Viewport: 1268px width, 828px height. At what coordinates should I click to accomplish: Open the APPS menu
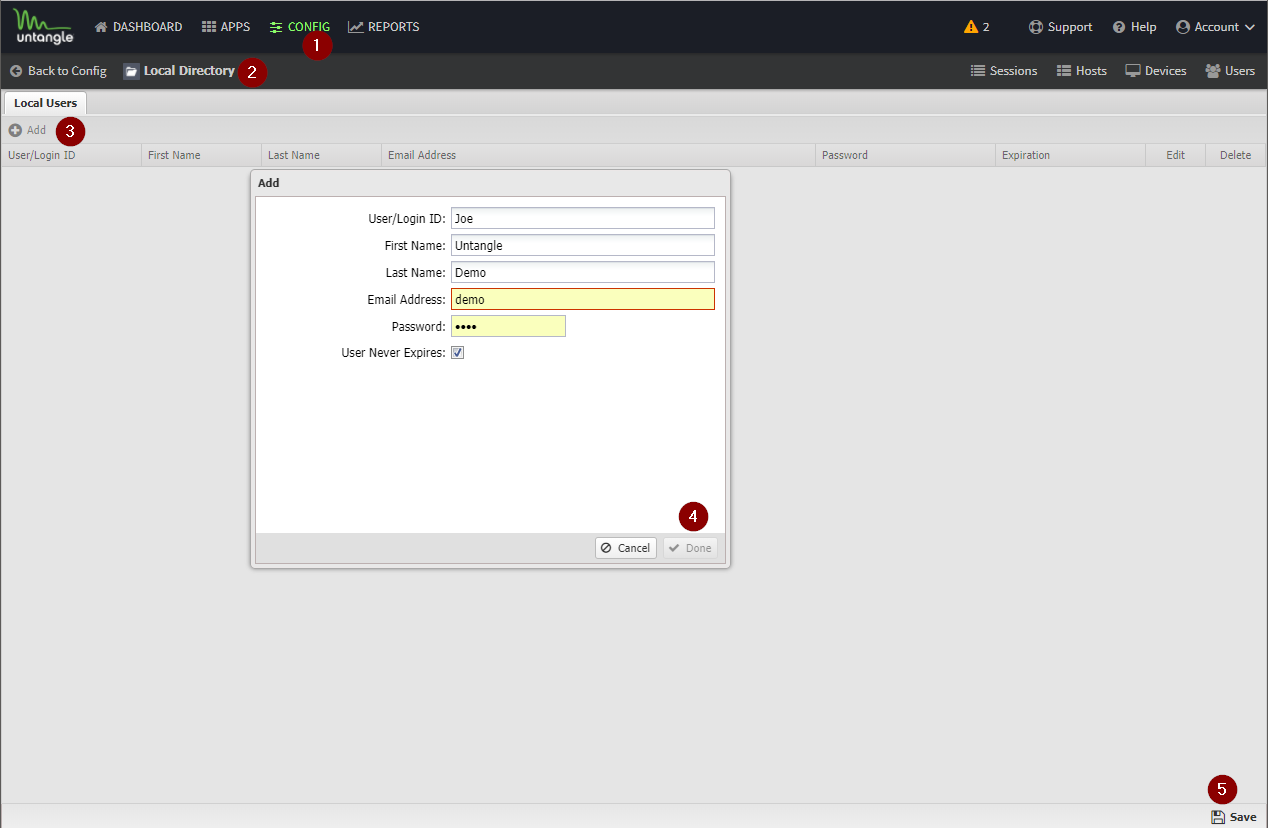(x=235, y=27)
